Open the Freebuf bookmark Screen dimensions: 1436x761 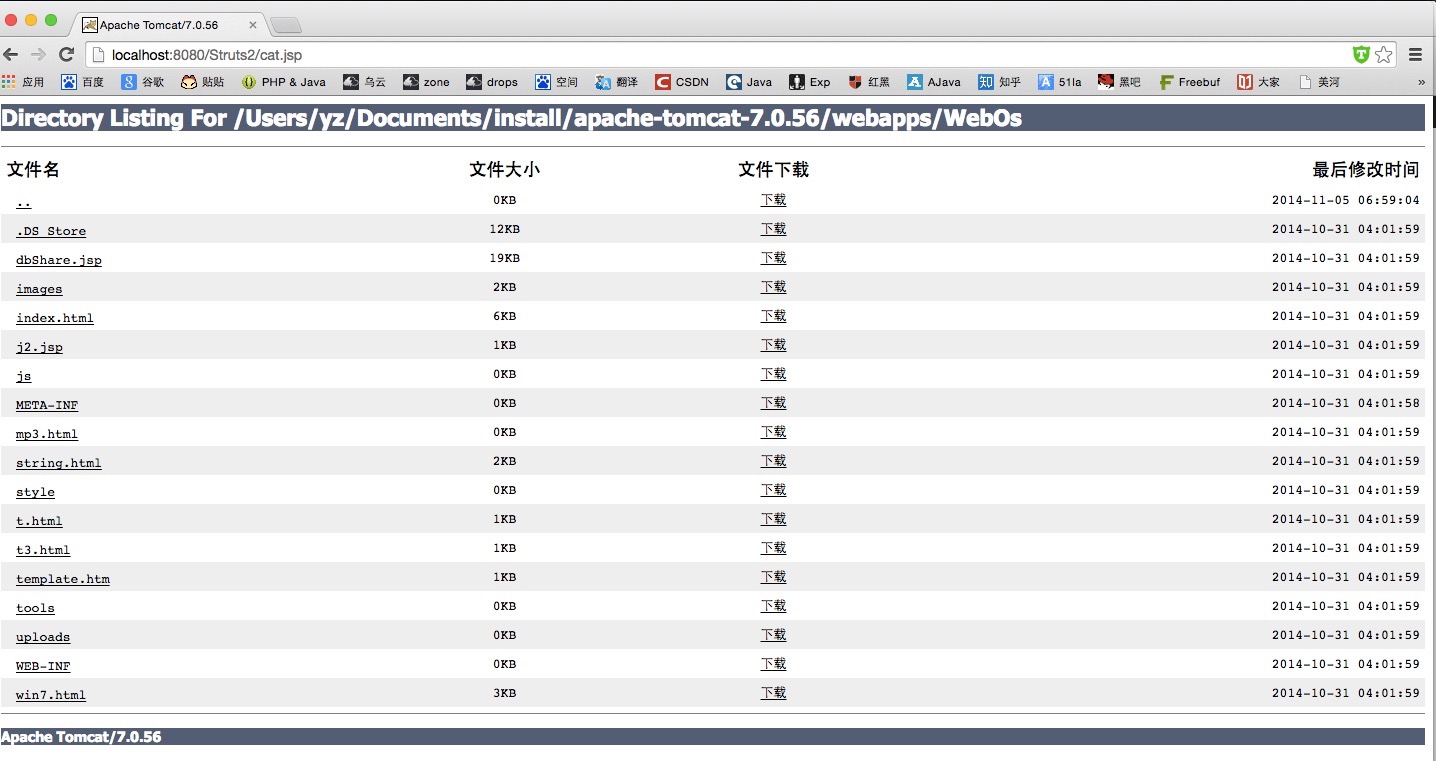pyautogui.click(x=1189, y=82)
